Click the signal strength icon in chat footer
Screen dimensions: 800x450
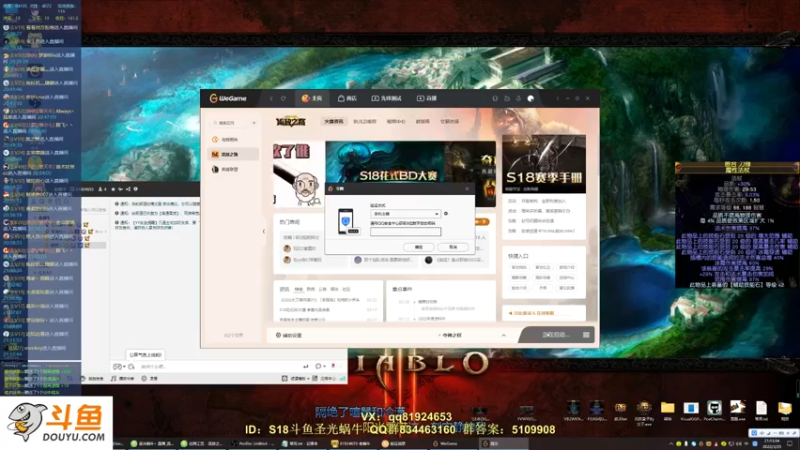342,379
